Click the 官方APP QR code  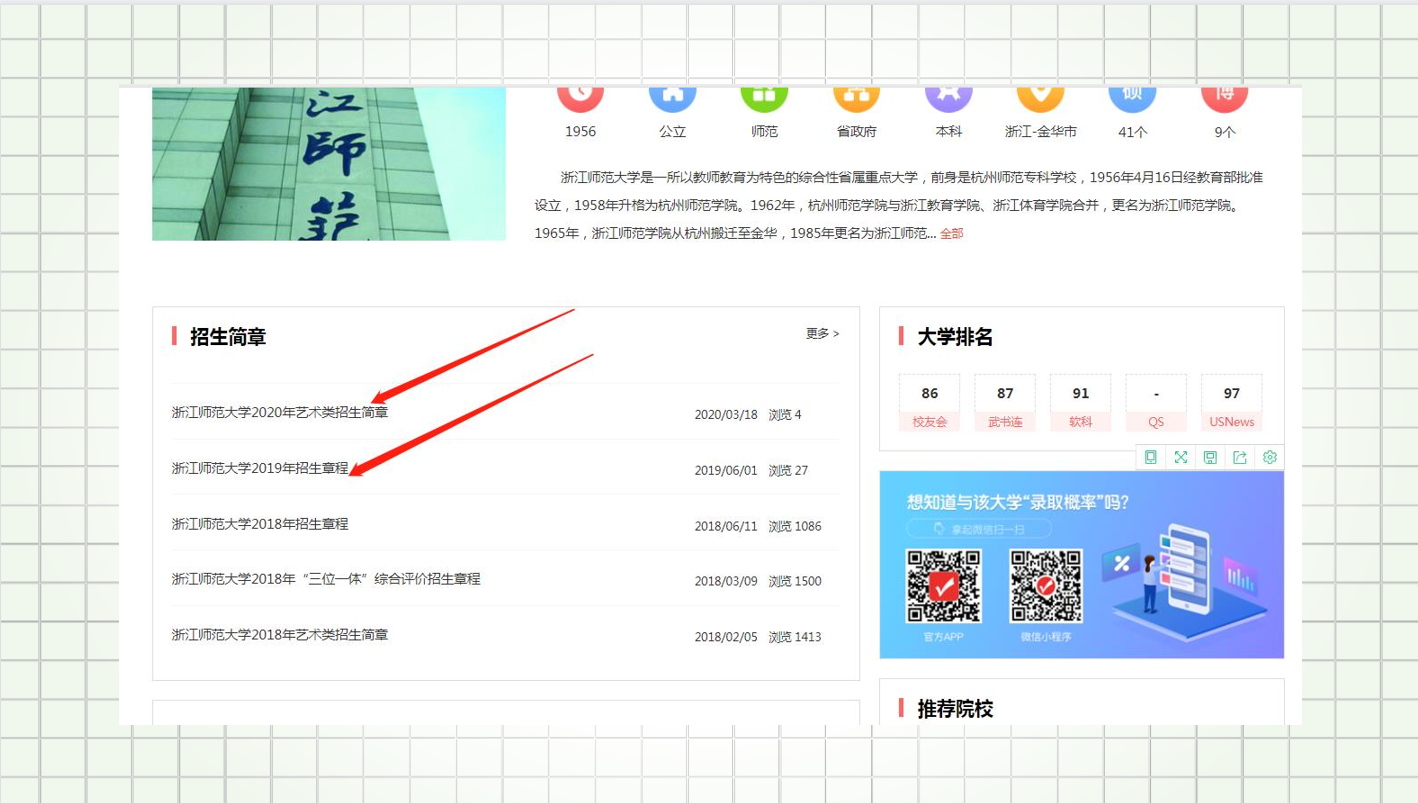coord(943,586)
